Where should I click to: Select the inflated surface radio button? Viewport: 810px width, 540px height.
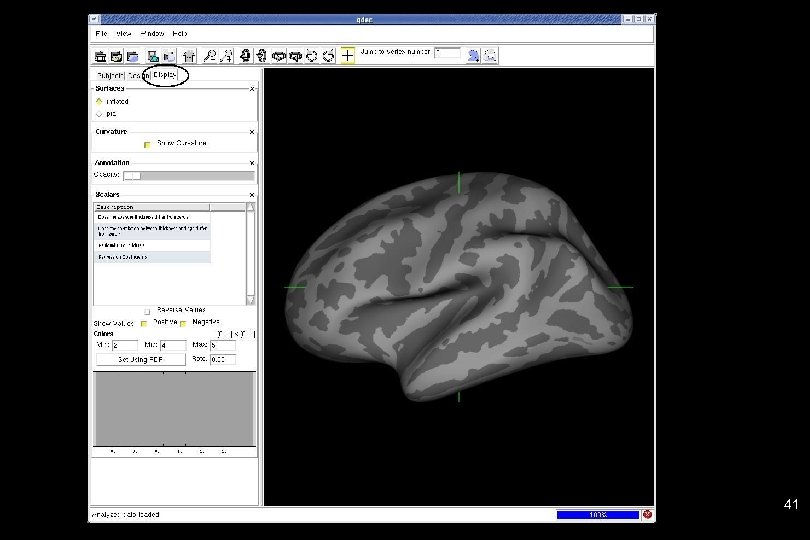click(99, 101)
